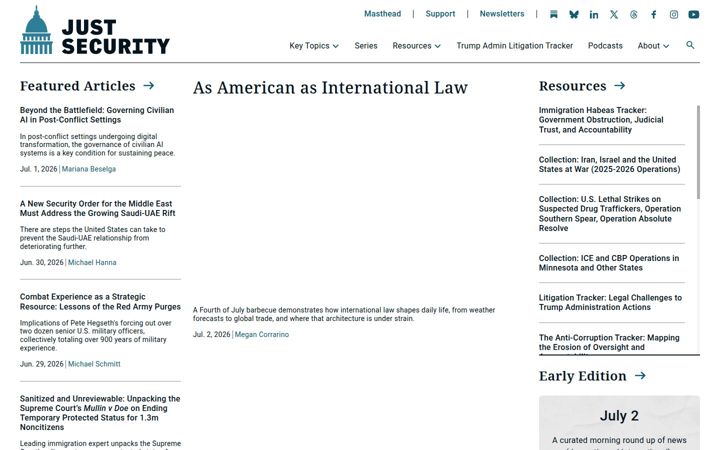The width and height of the screenshot is (720, 450).
Task: Open Litigation Tracker: Legal Challenges to Trump Administration
Action: (x=610, y=302)
